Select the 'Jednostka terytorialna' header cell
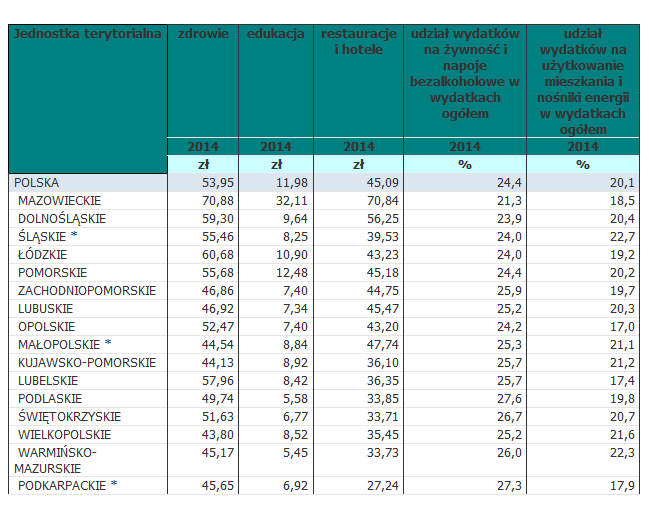 (x=88, y=99)
